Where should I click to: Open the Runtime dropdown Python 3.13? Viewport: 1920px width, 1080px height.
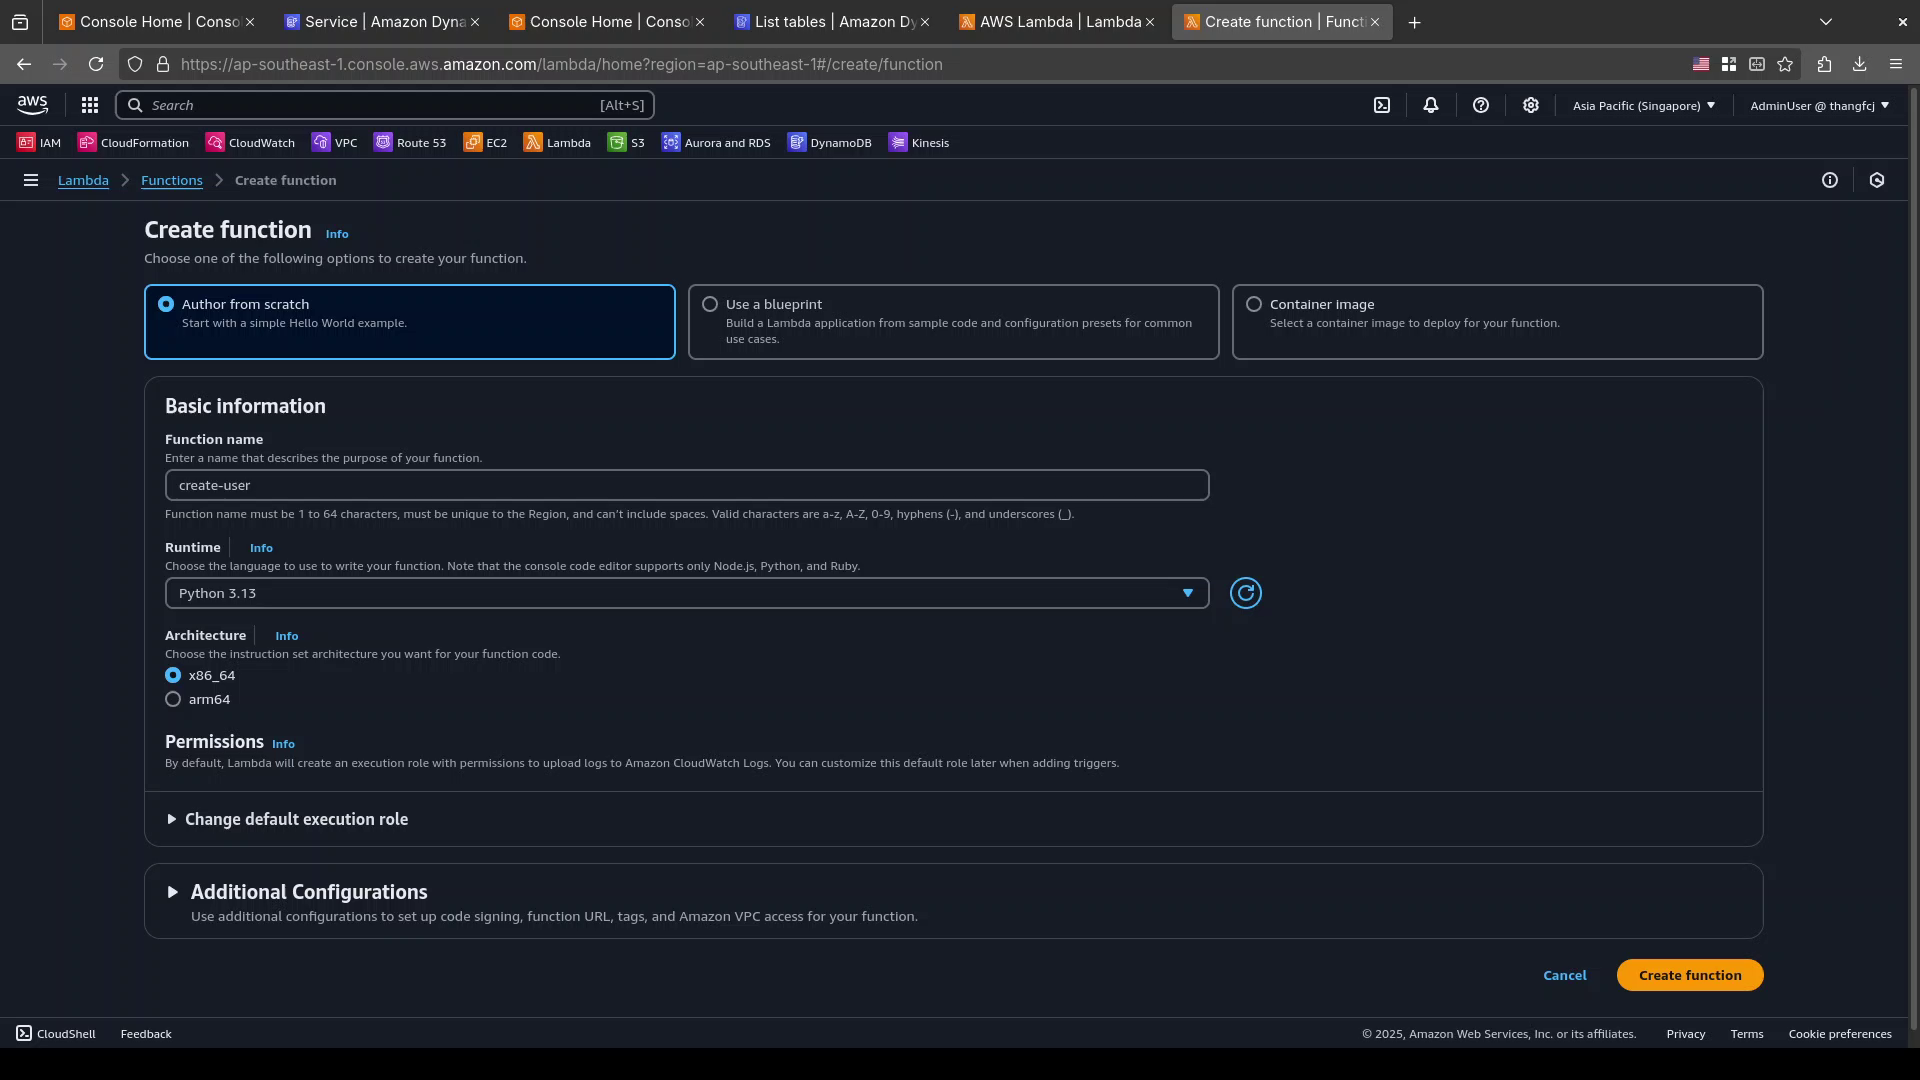(687, 594)
